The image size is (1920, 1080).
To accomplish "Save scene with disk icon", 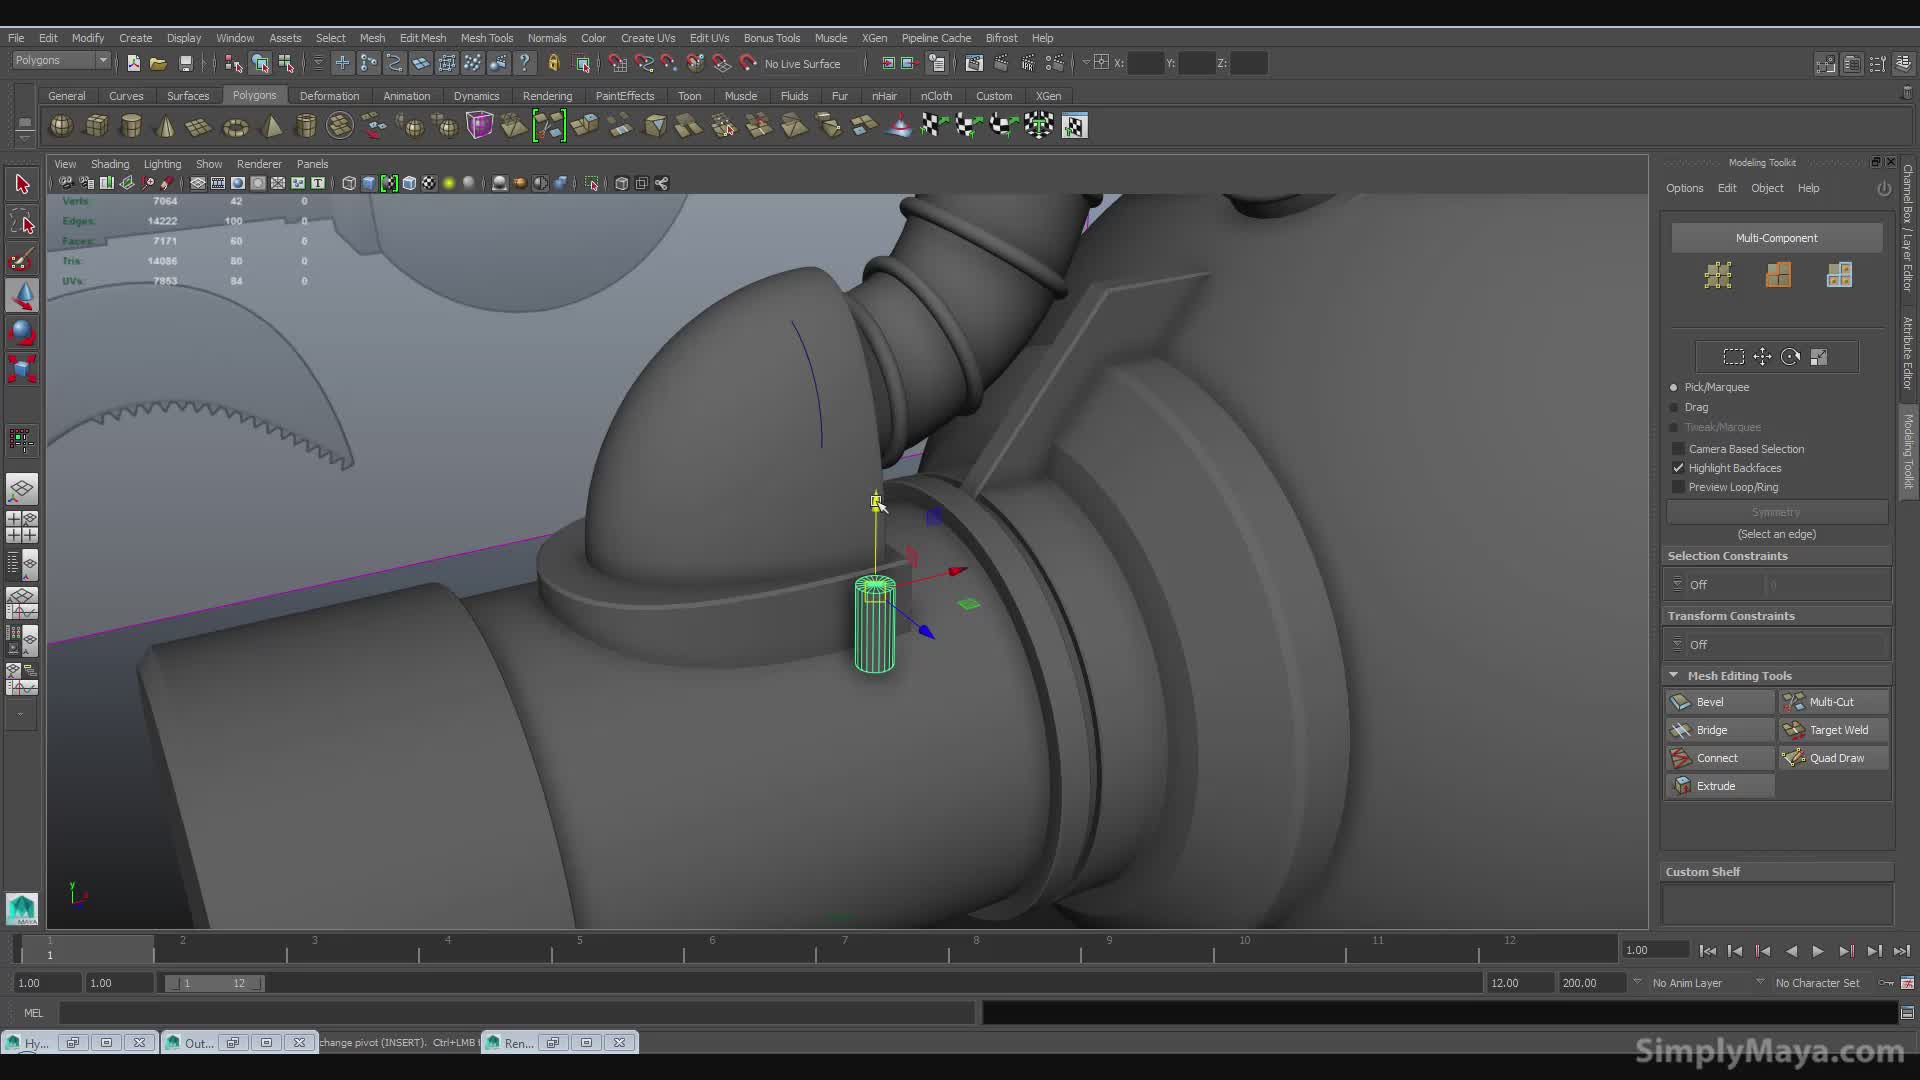I will [185, 64].
